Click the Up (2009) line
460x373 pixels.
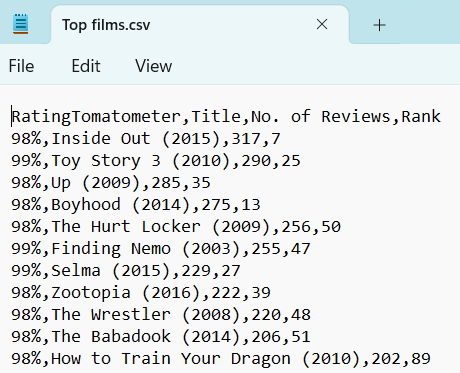[111, 183]
